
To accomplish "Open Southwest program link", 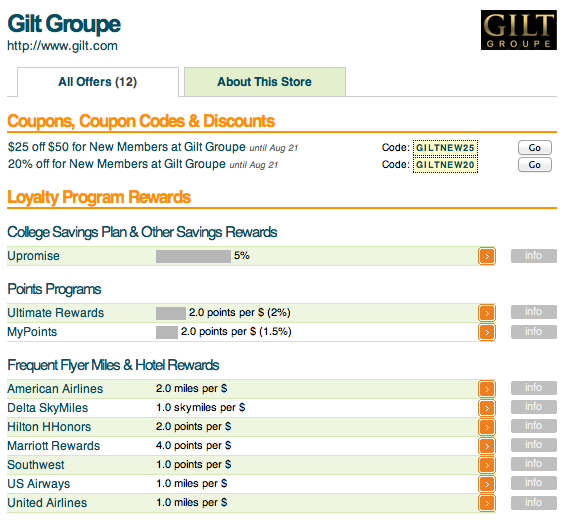I will (36, 465).
